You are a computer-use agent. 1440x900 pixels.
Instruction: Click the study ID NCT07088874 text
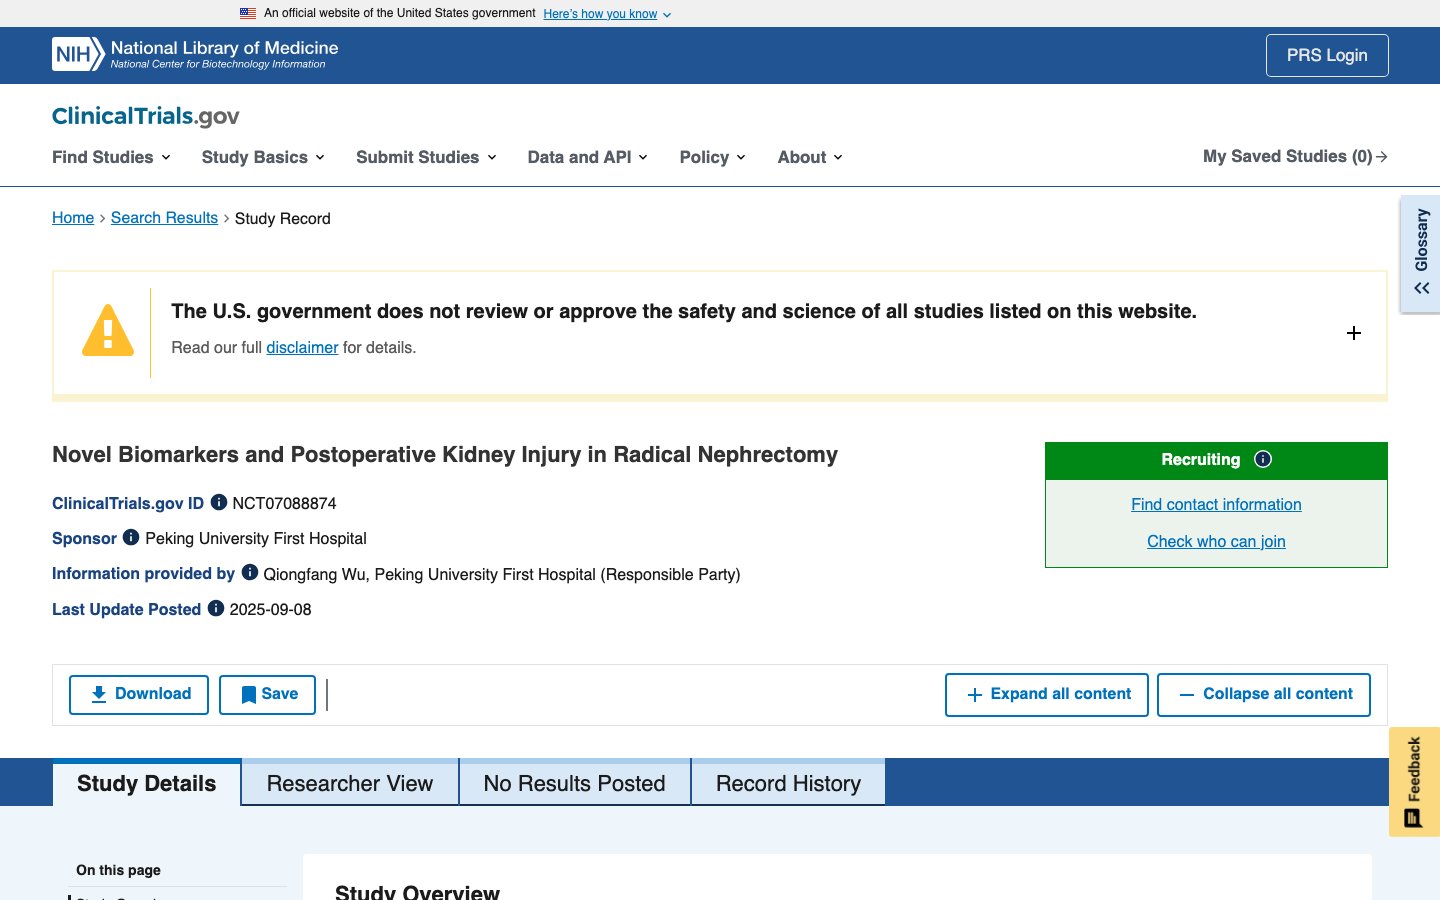pos(284,503)
